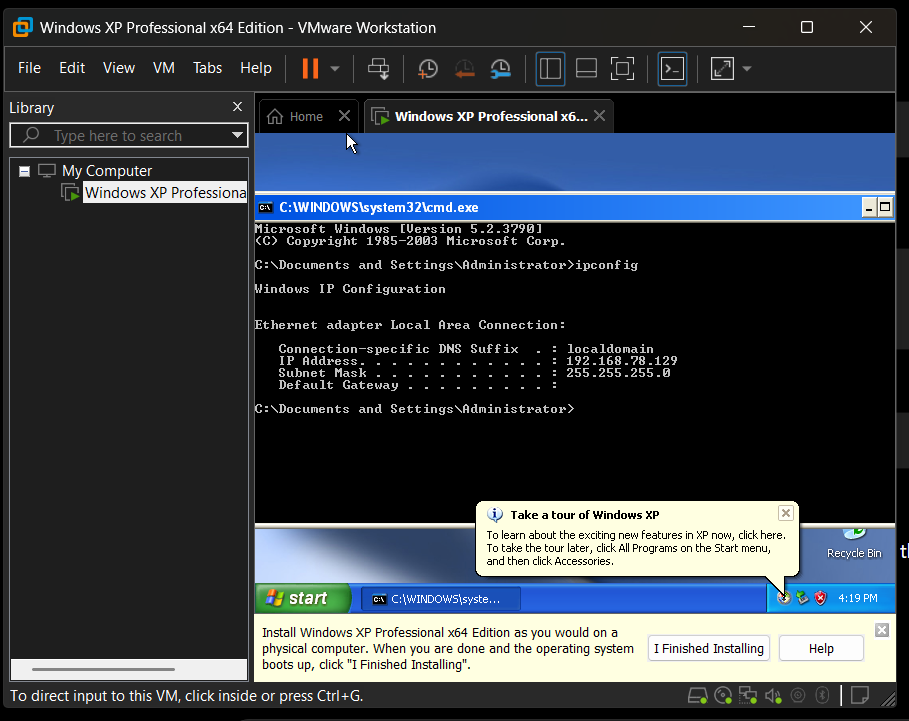Select Windows XP Professional in the library tree
The width and height of the screenshot is (909, 721).
coord(165,192)
